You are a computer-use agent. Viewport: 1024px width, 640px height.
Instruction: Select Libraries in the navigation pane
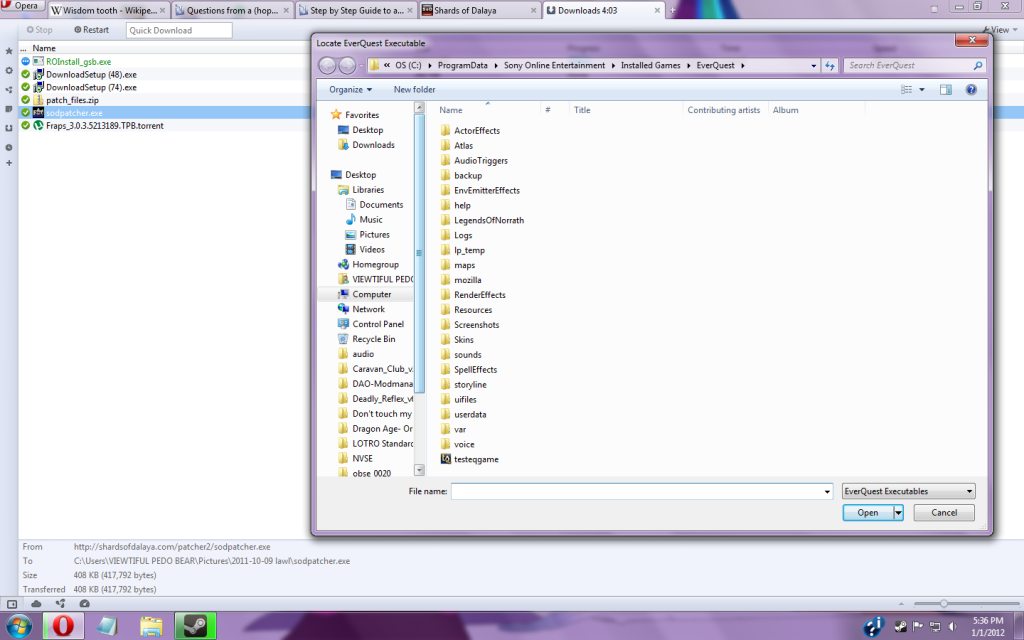(x=368, y=189)
